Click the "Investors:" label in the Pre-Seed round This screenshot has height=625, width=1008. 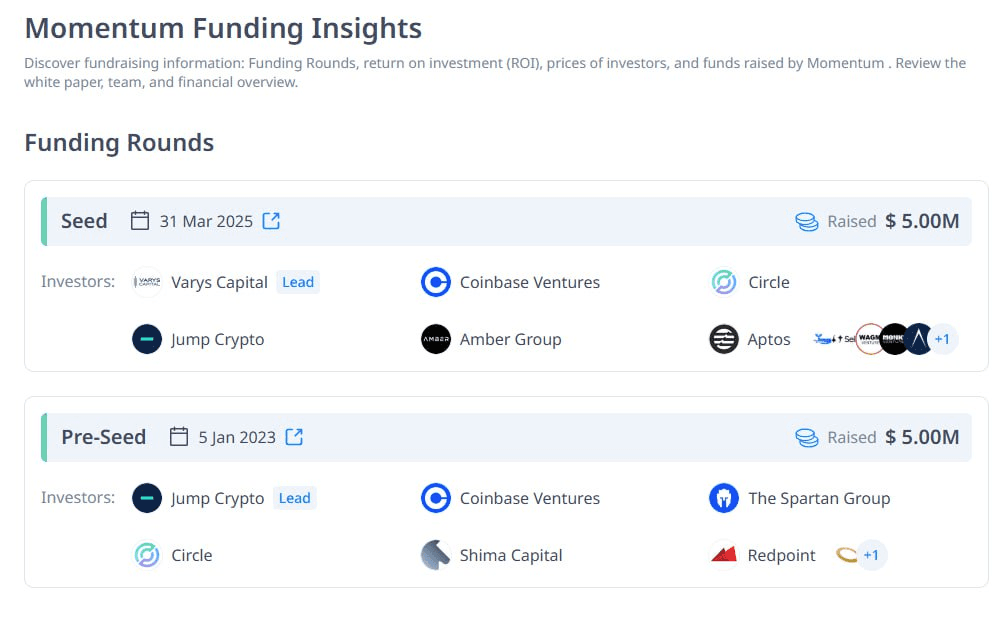[x=78, y=498]
